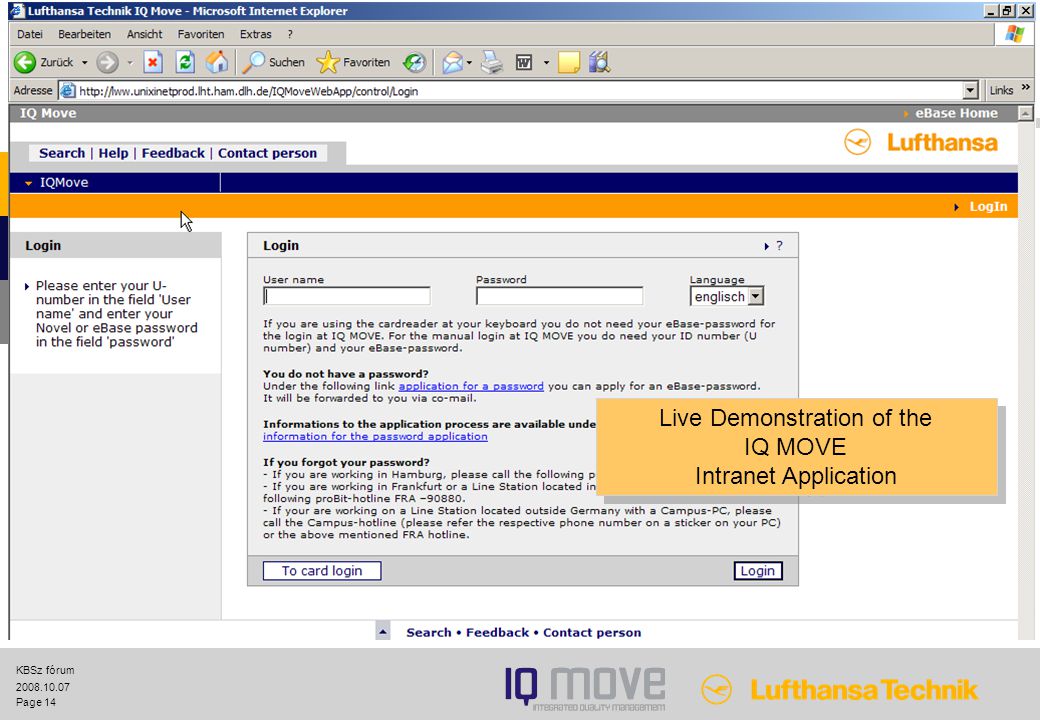
Task: Open the Back button history dropdown arrow
Action: 84,62
